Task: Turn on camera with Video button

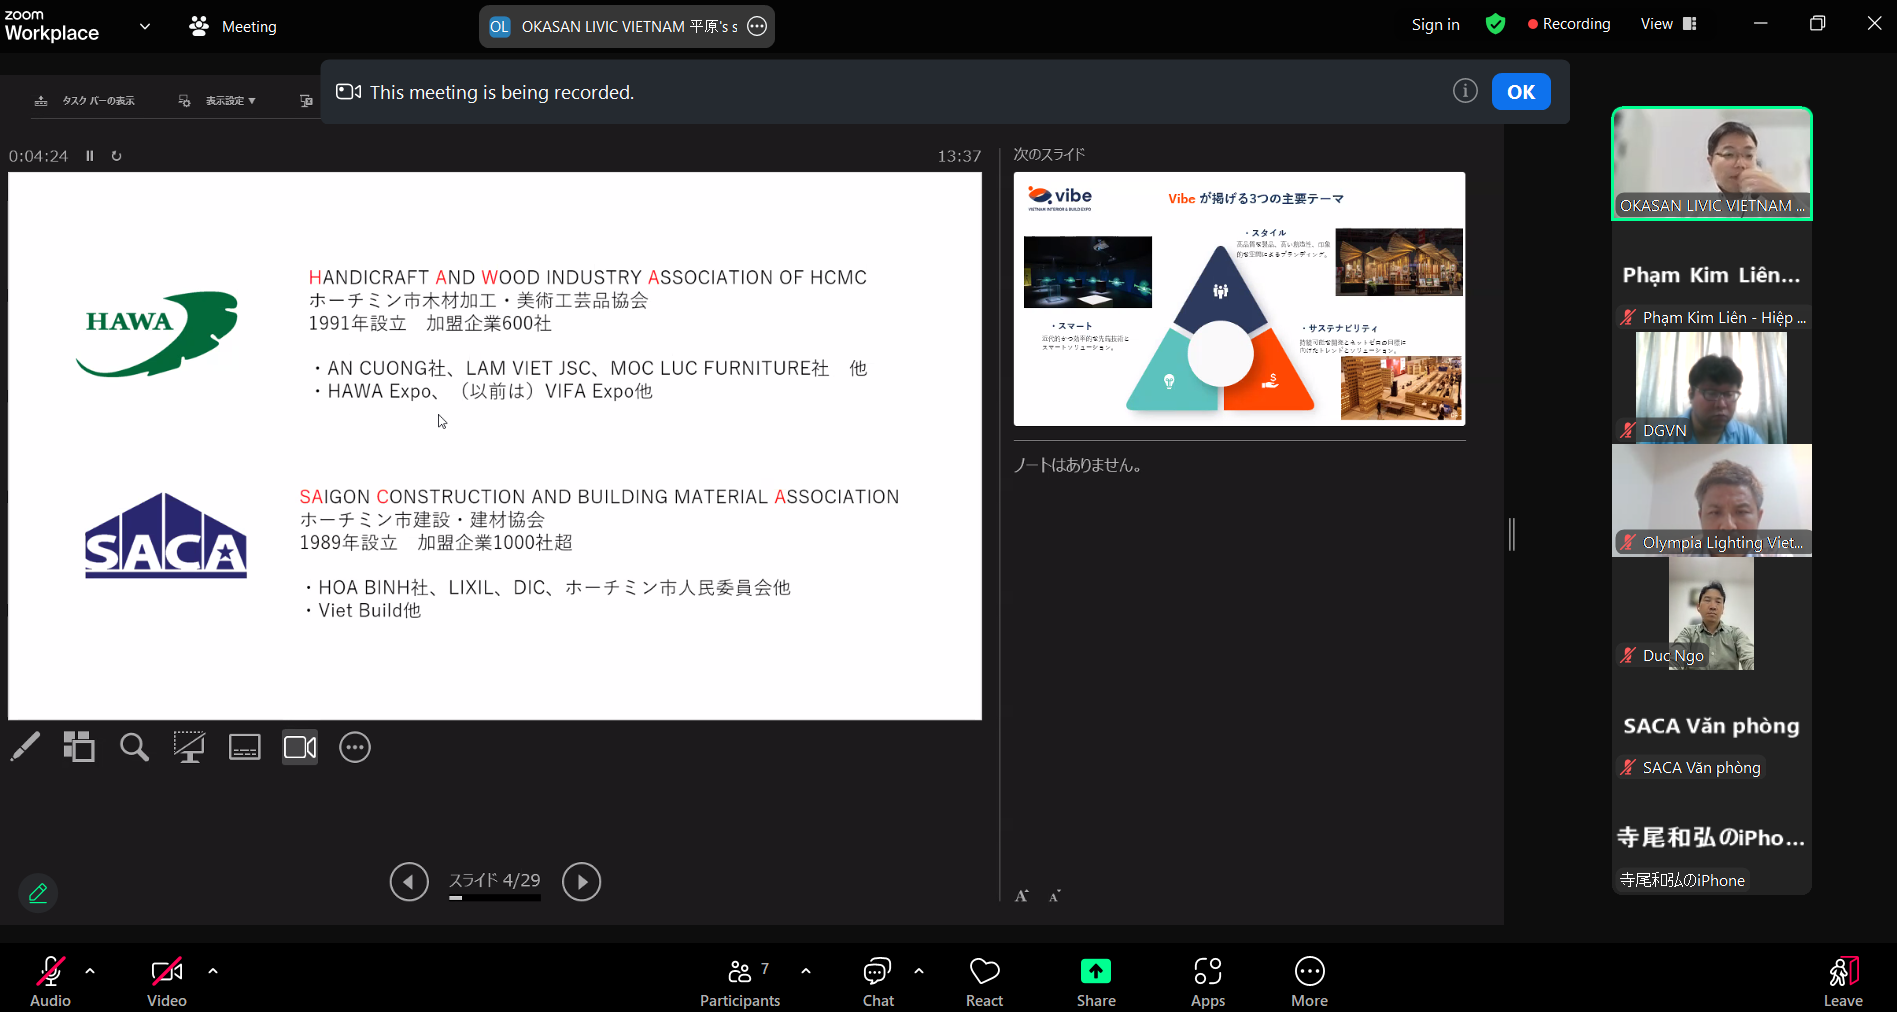Action: (166, 982)
